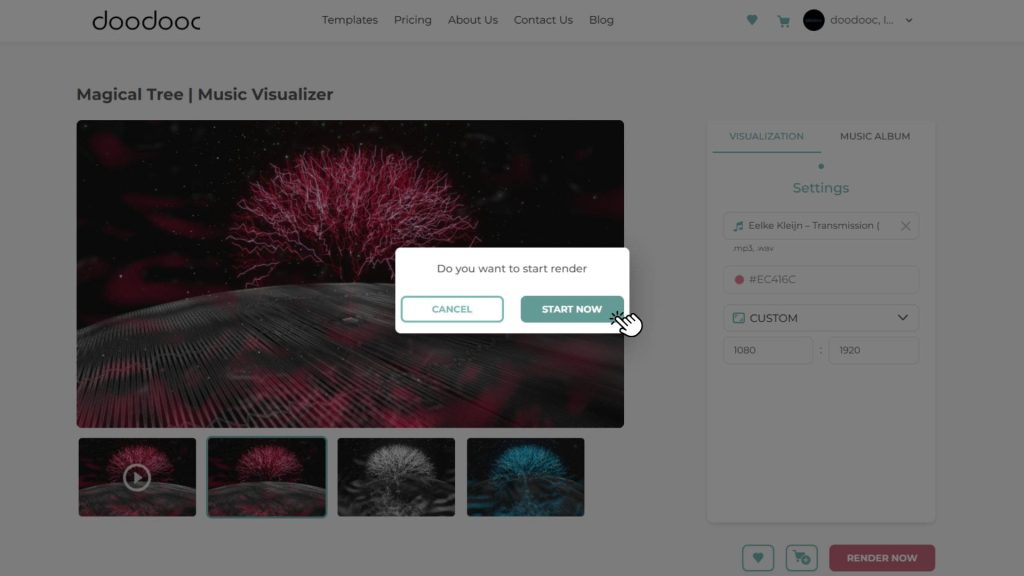Screen dimensions: 1024x576
Task: Remove the uploaded Eelke Kleijn audio file
Action: [905, 226]
